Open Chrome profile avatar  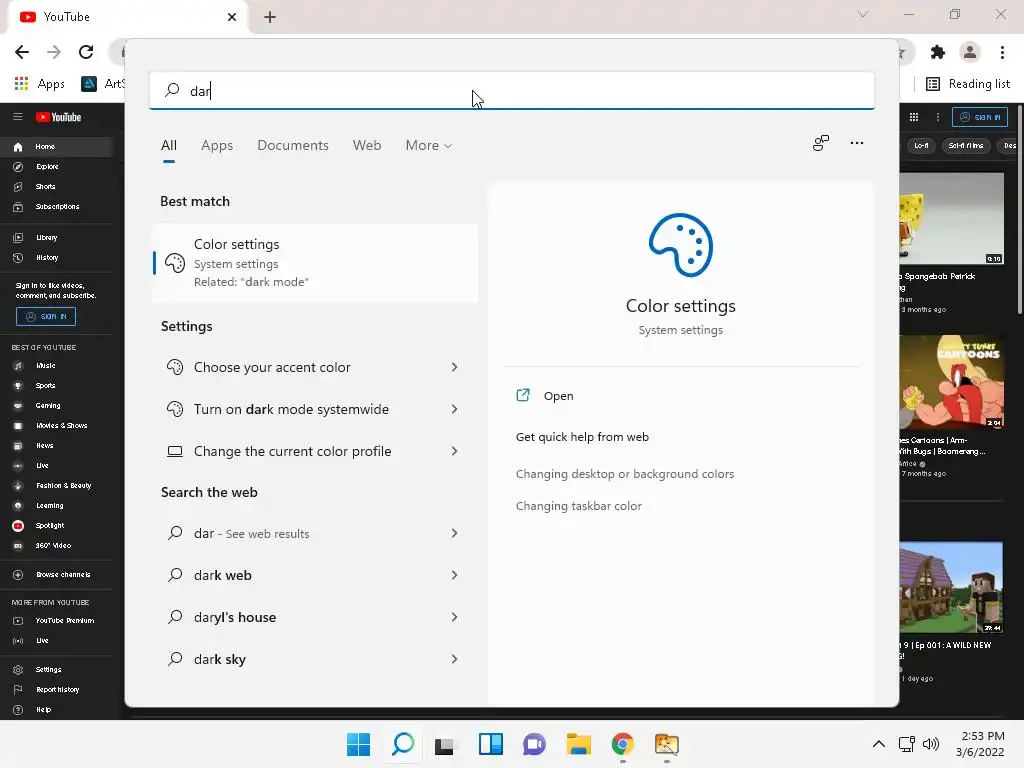point(970,52)
